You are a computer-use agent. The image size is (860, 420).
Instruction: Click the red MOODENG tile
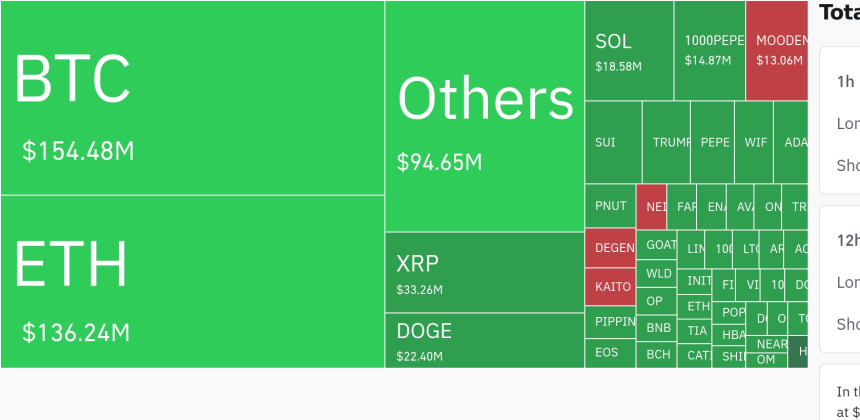pos(776,51)
